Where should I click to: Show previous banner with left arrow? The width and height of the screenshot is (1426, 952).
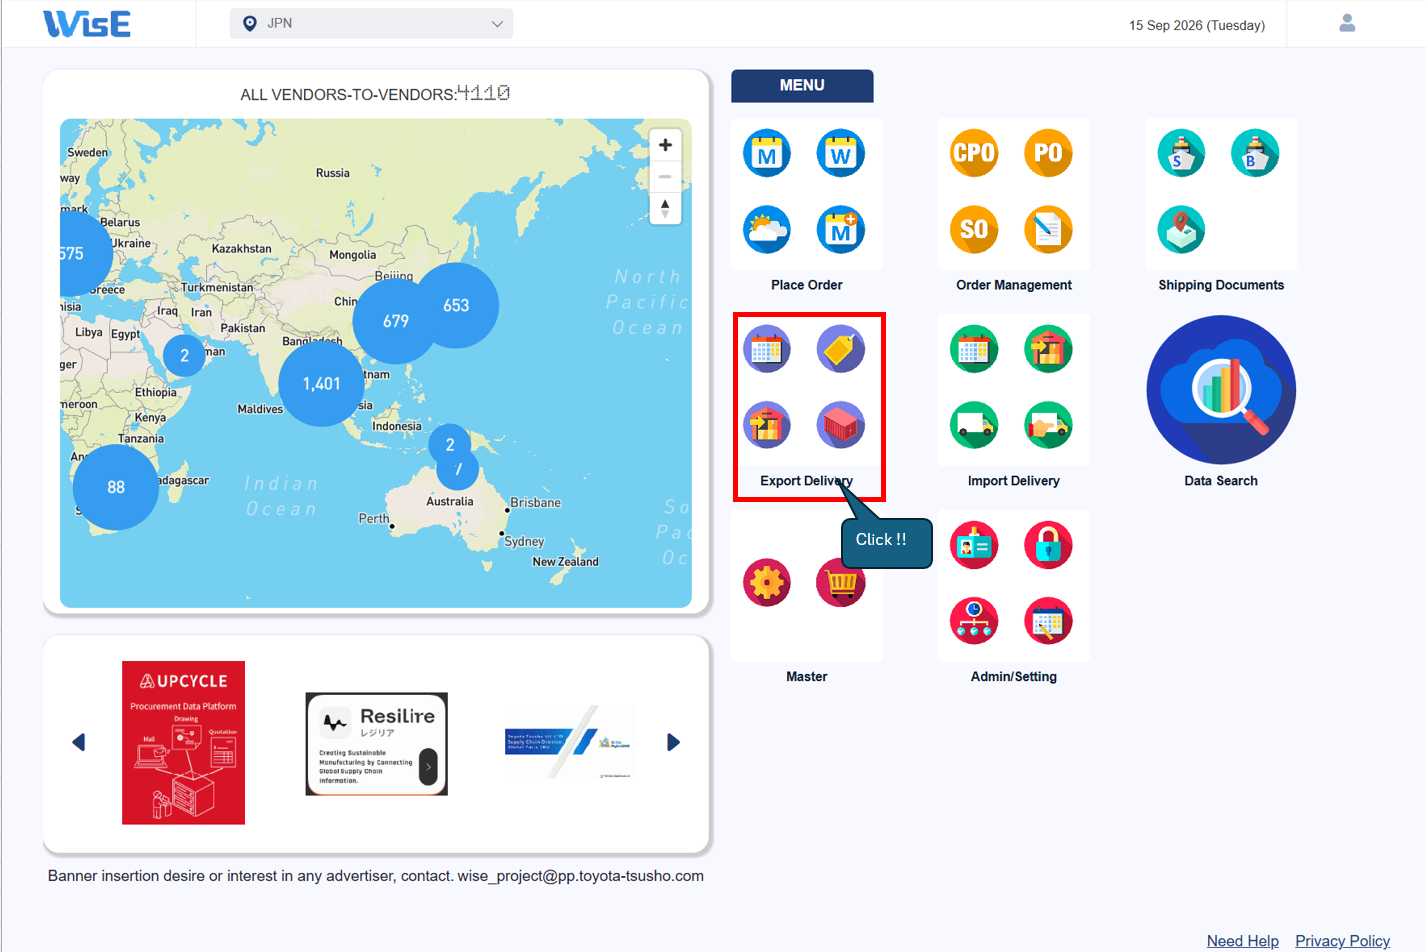[79, 742]
